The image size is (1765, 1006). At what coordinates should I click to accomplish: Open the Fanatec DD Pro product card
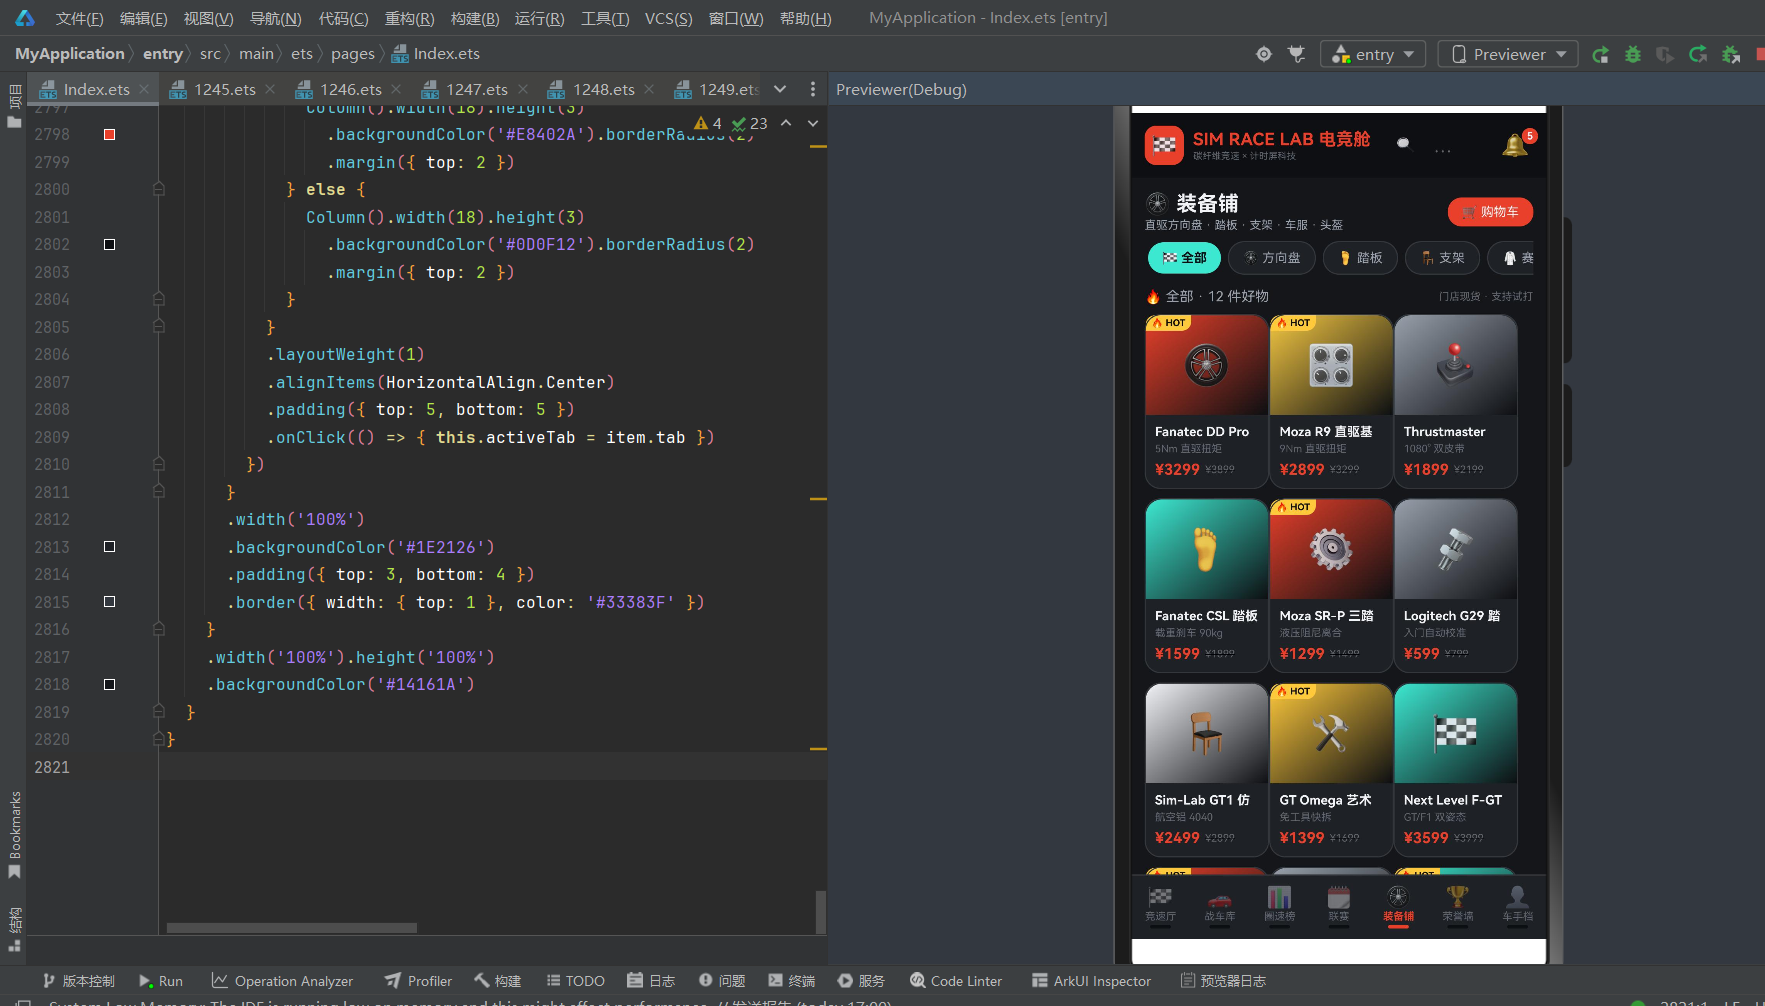pos(1206,401)
